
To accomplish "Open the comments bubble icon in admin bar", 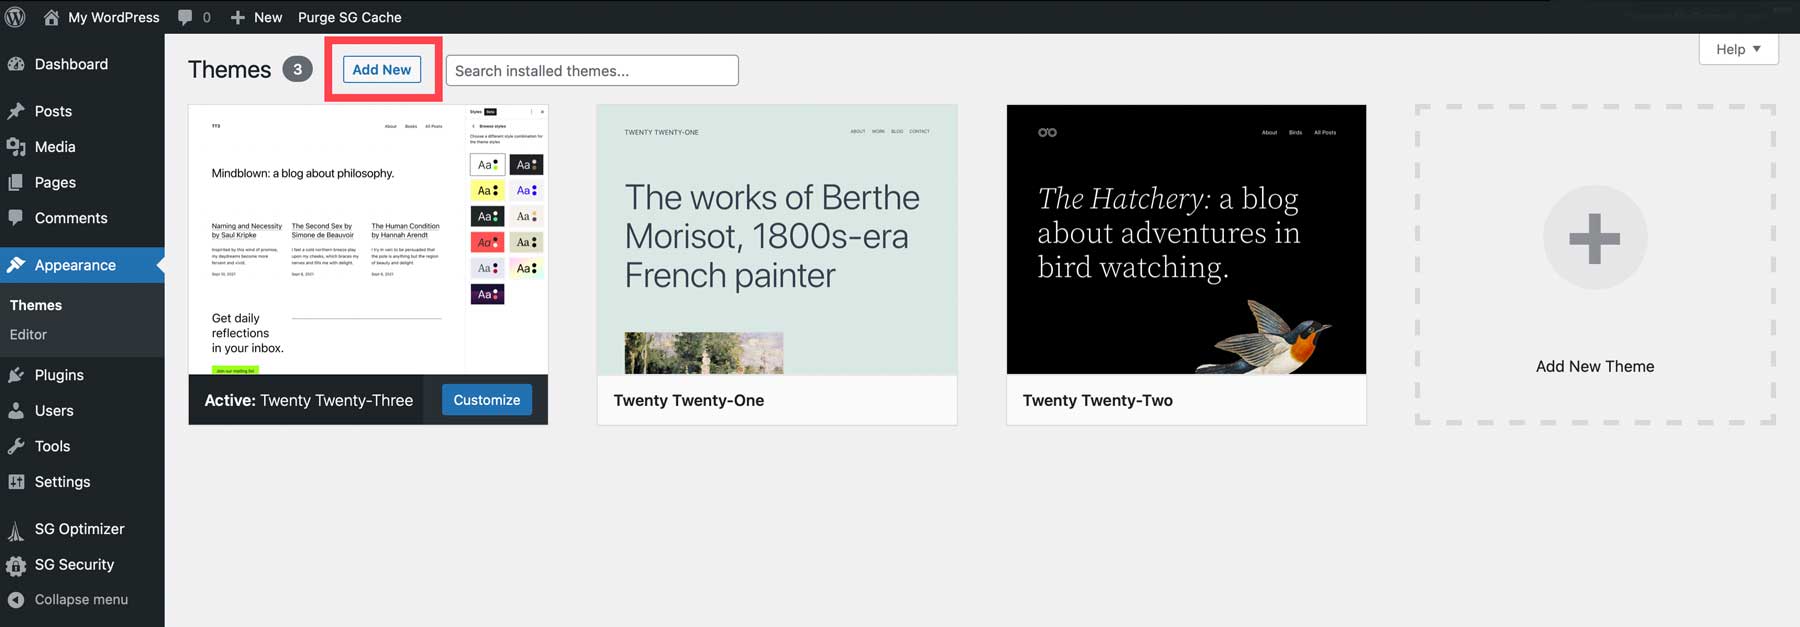I will [x=185, y=17].
